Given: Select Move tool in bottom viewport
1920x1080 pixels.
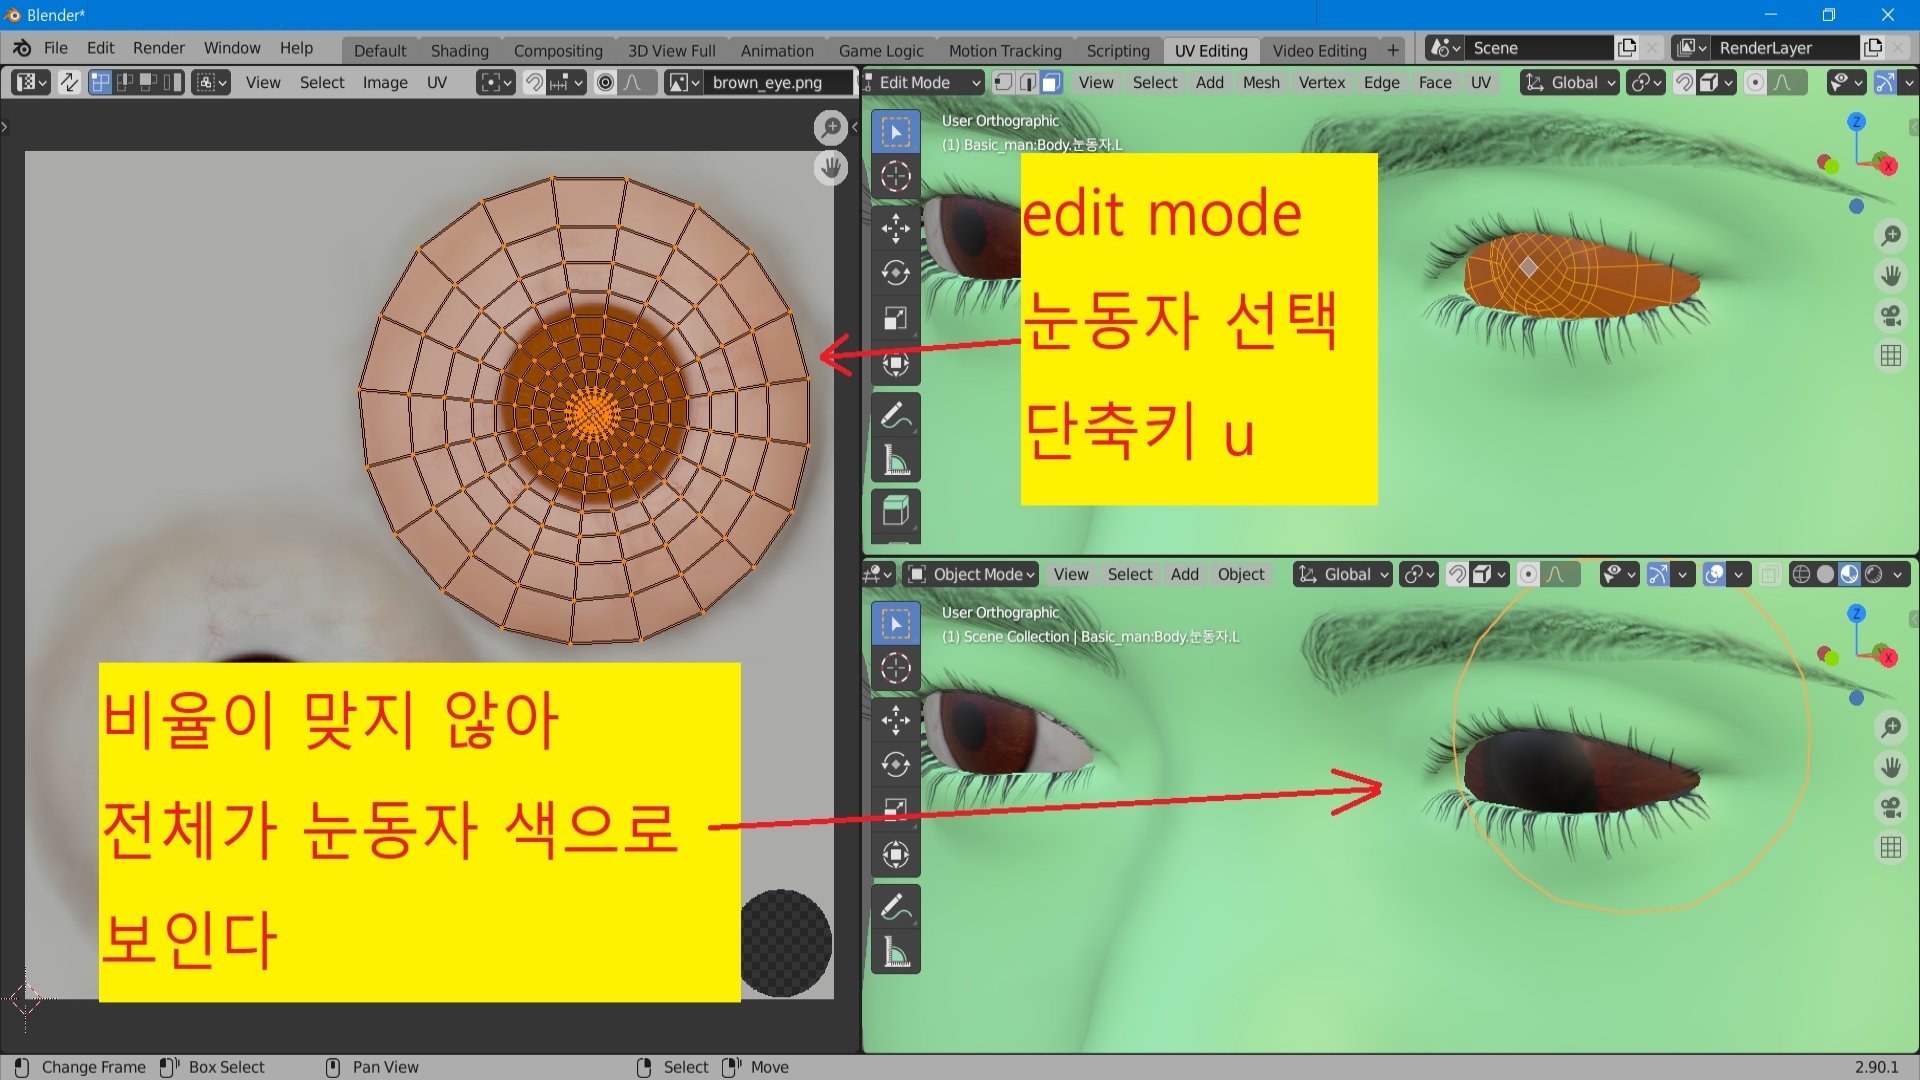Looking at the screenshot, I should point(896,720).
